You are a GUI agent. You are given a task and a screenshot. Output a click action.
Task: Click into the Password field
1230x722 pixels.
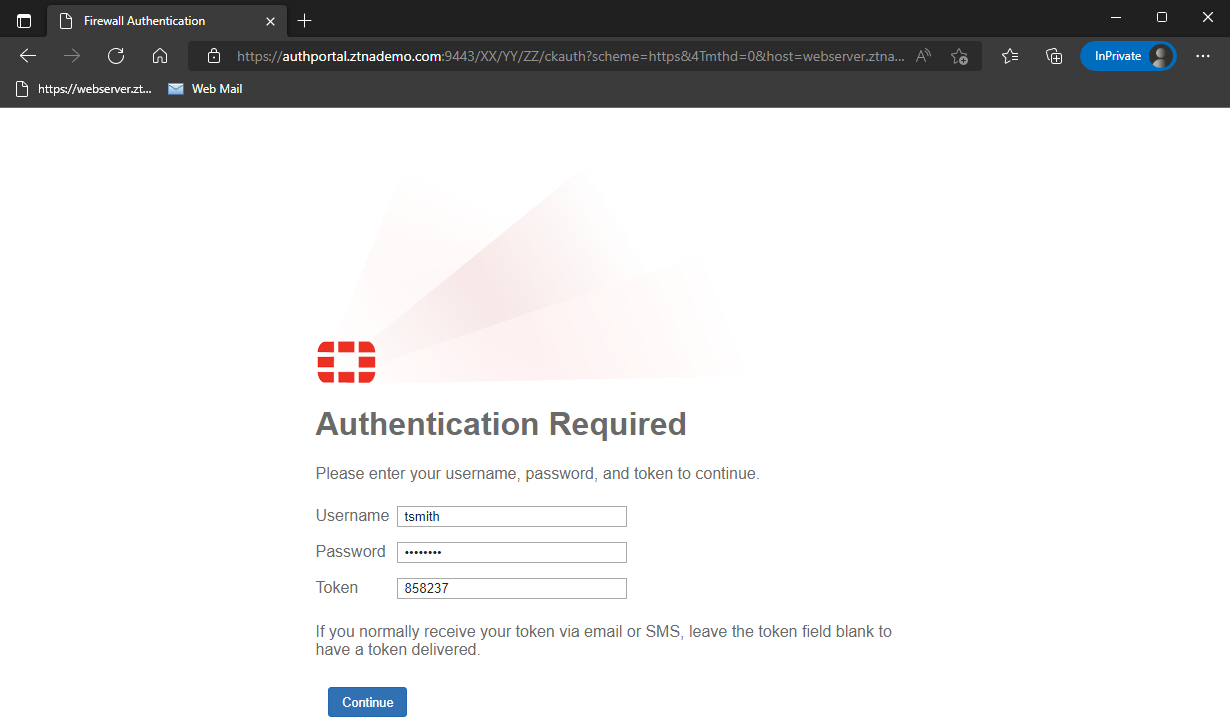512,552
